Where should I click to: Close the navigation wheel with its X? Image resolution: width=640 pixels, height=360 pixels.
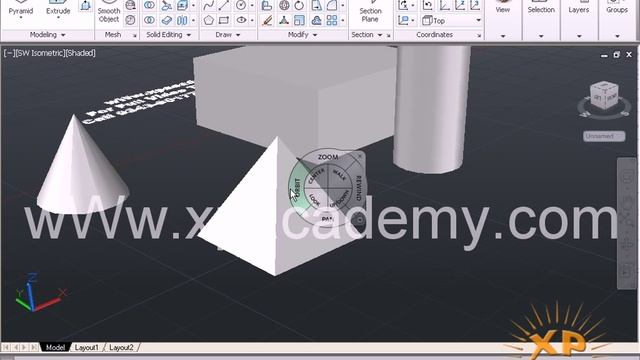click(x=360, y=156)
